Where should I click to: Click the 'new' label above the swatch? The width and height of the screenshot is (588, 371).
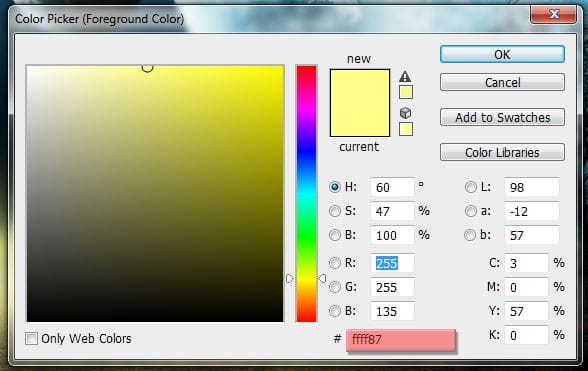click(x=359, y=59)
